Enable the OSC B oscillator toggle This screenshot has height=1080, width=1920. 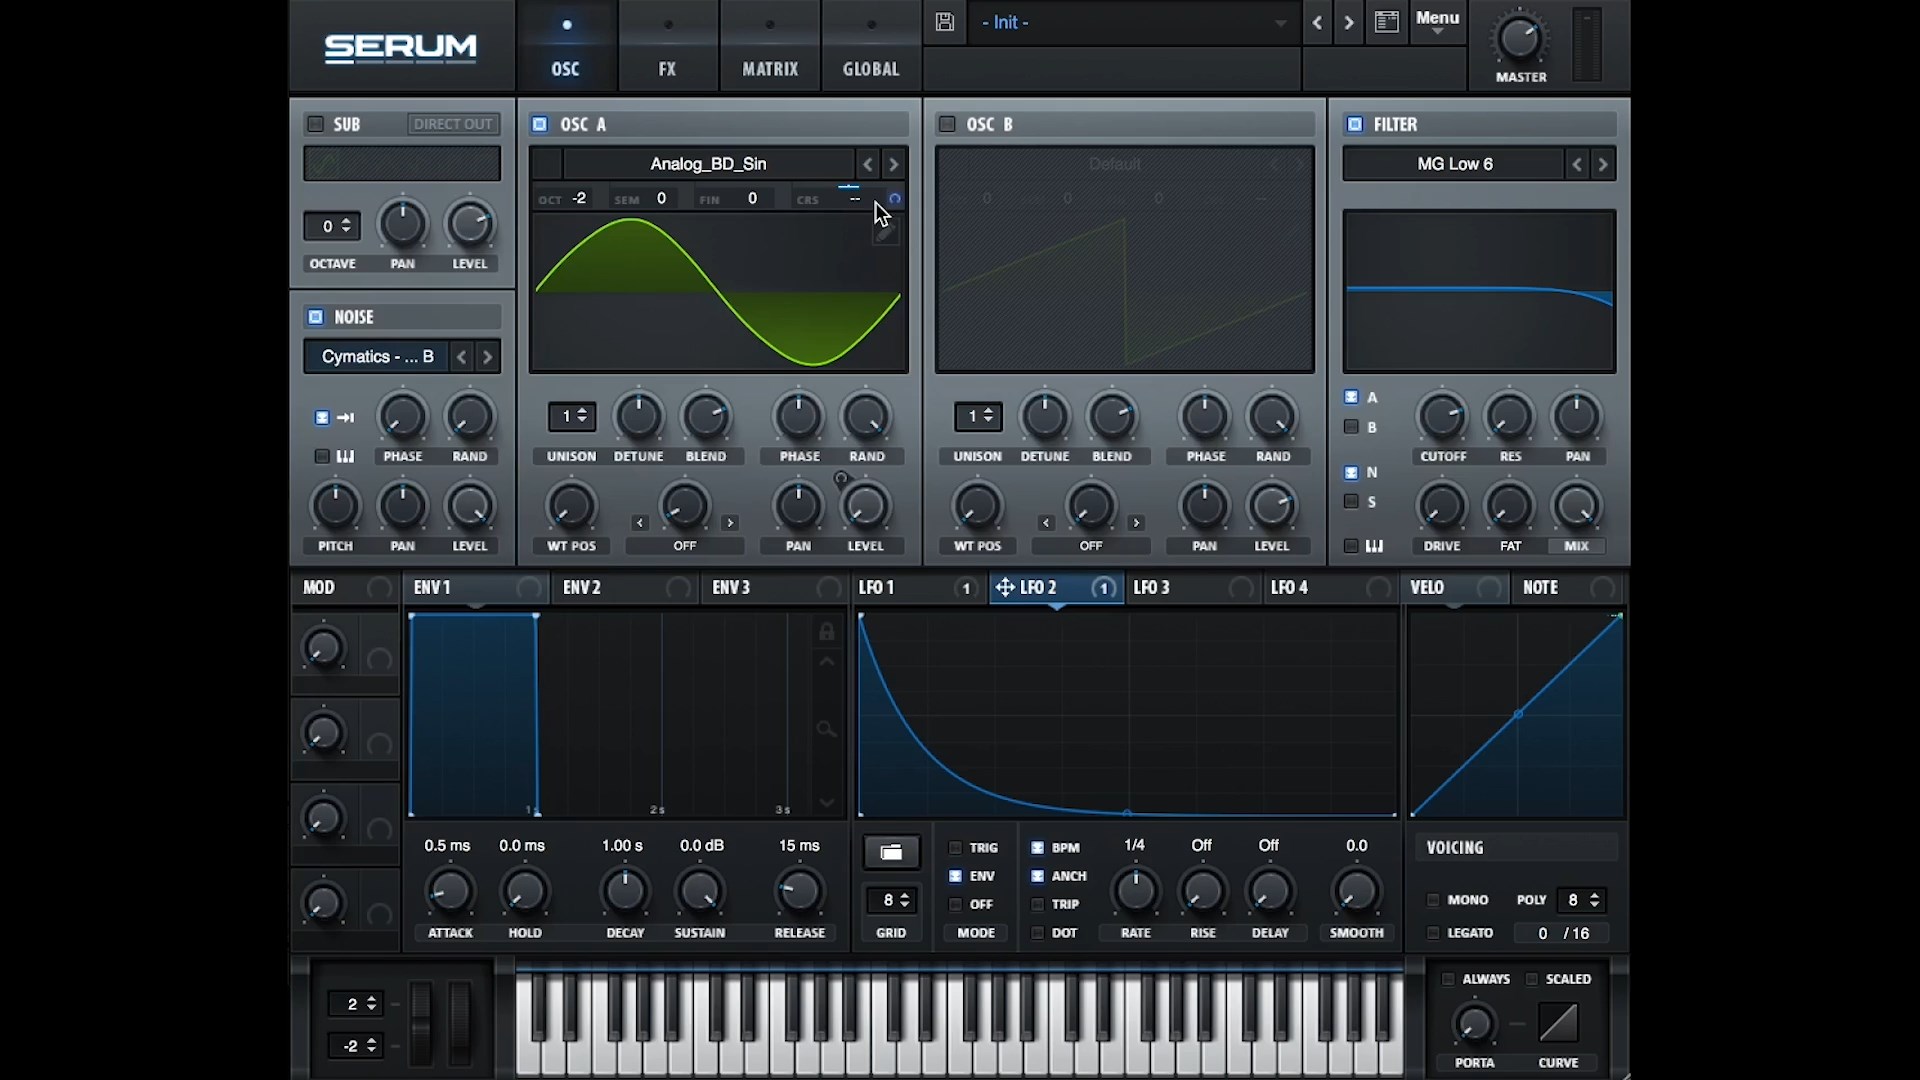[x=946, y=124]
